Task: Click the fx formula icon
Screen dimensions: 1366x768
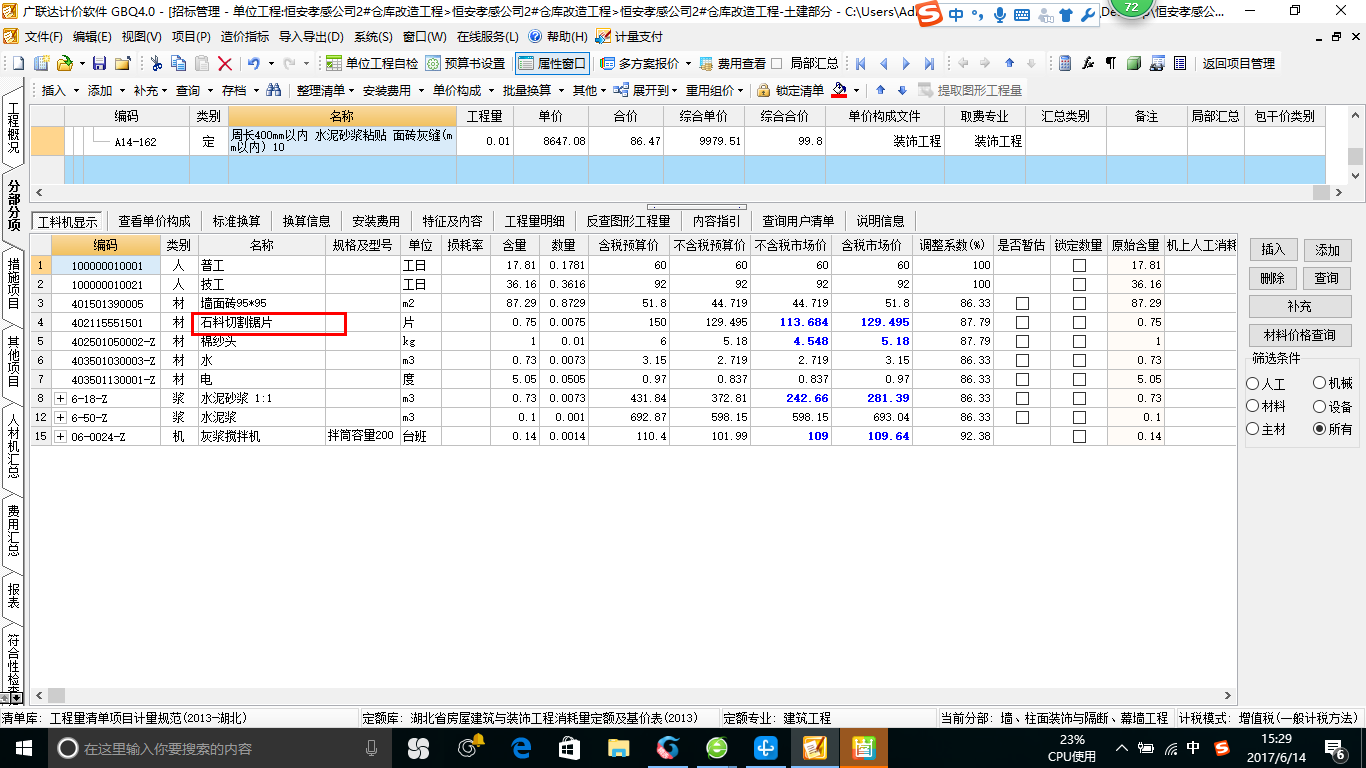Action: (1089, 63)
